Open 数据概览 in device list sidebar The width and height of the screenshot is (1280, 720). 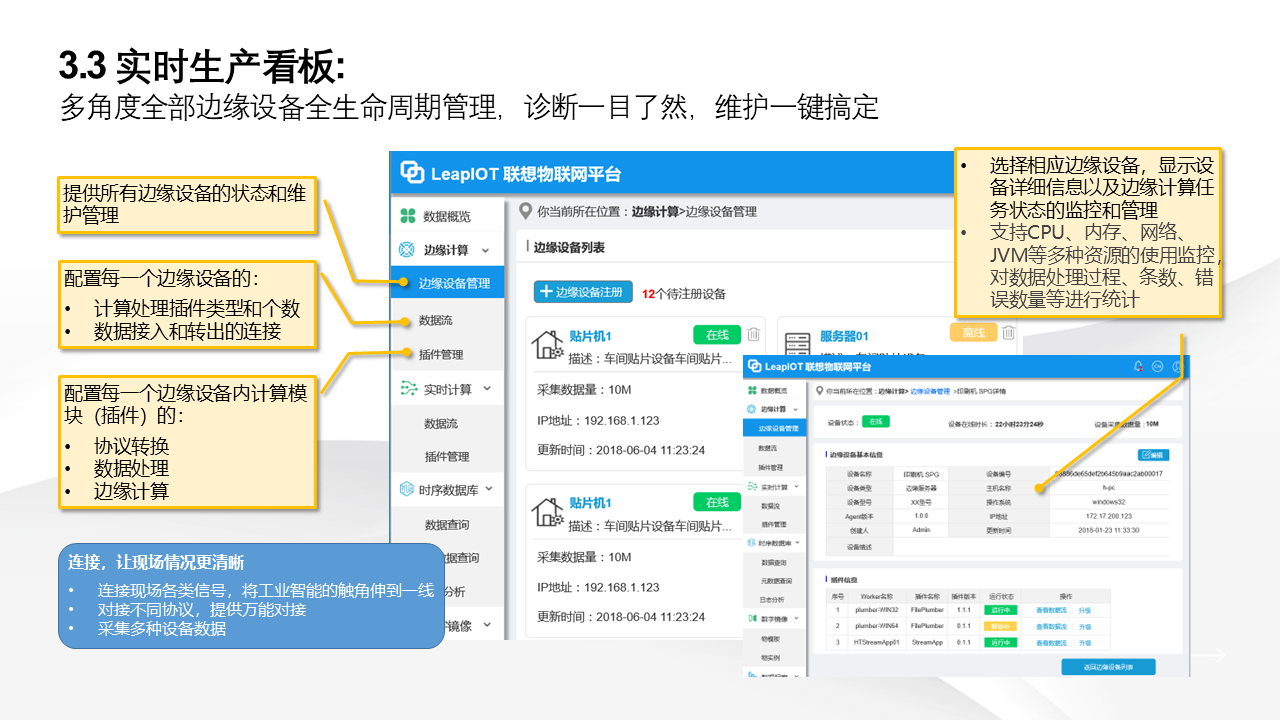tap(447, 216)
